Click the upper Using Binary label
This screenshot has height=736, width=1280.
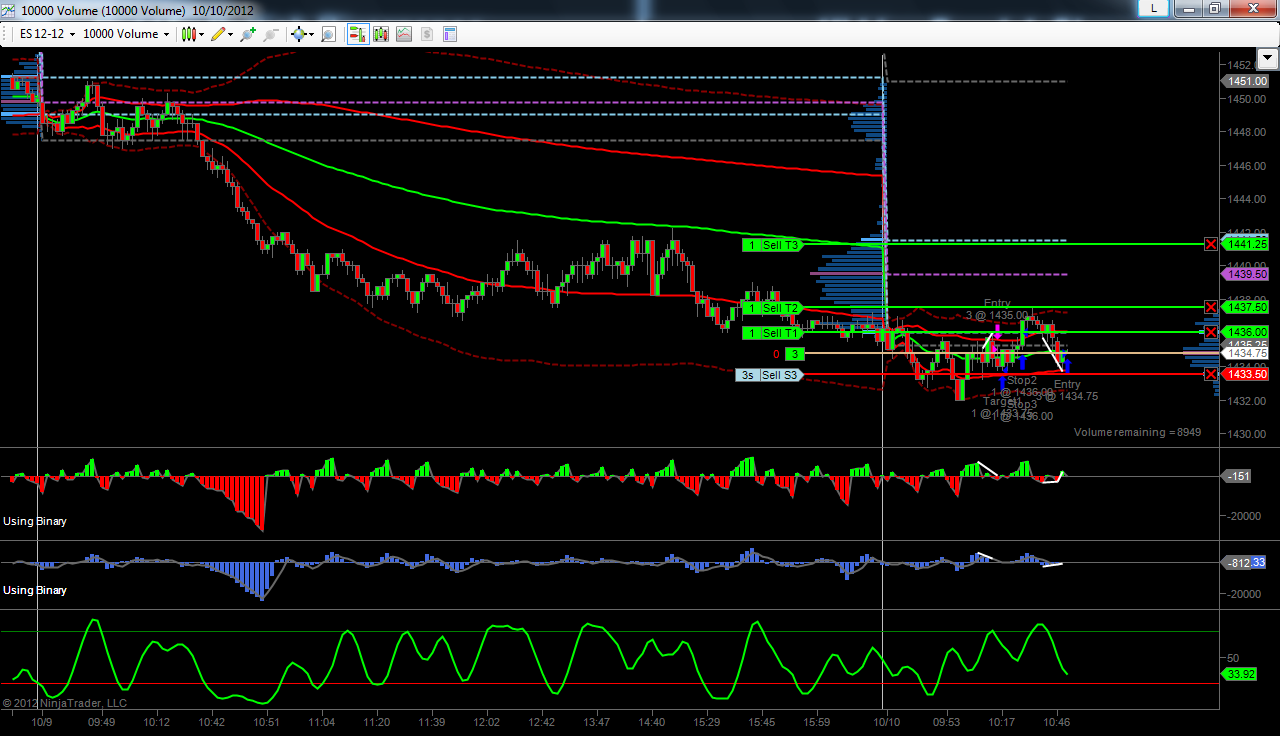coord(35,521)
